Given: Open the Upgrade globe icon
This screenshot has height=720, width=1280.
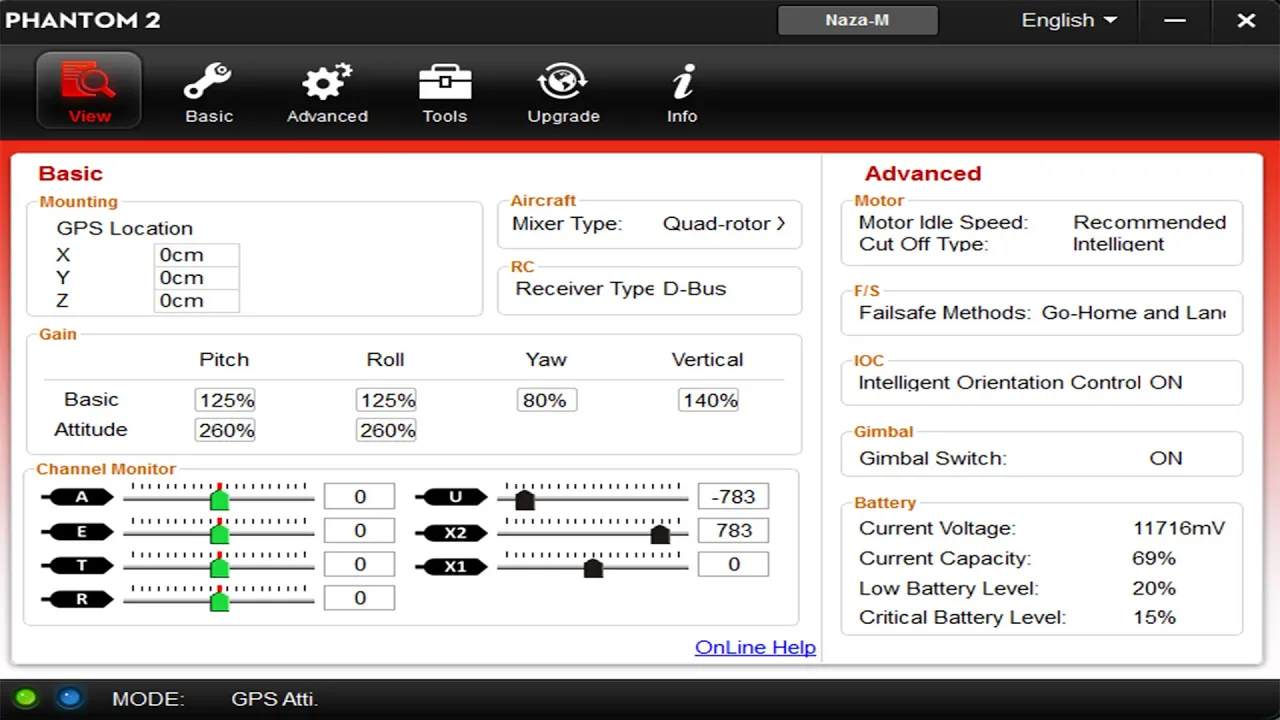Looking at the screenshot, I should 562,82.
